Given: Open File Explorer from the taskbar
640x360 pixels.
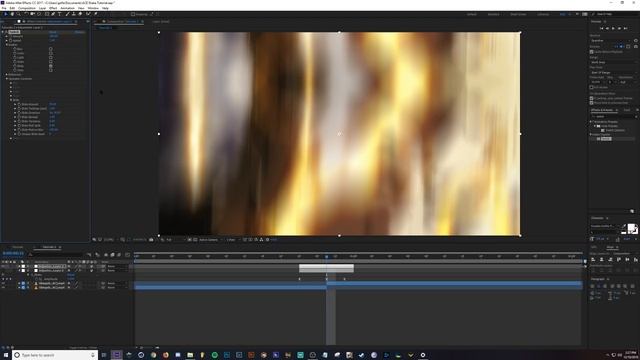Looking at the screenshot, I should pos(190,355).
